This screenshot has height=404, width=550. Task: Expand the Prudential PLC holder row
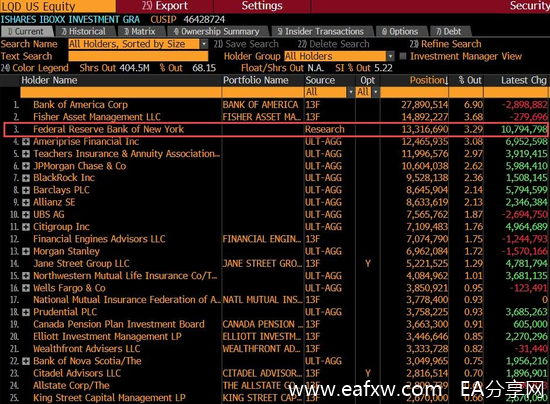point(26,312)
